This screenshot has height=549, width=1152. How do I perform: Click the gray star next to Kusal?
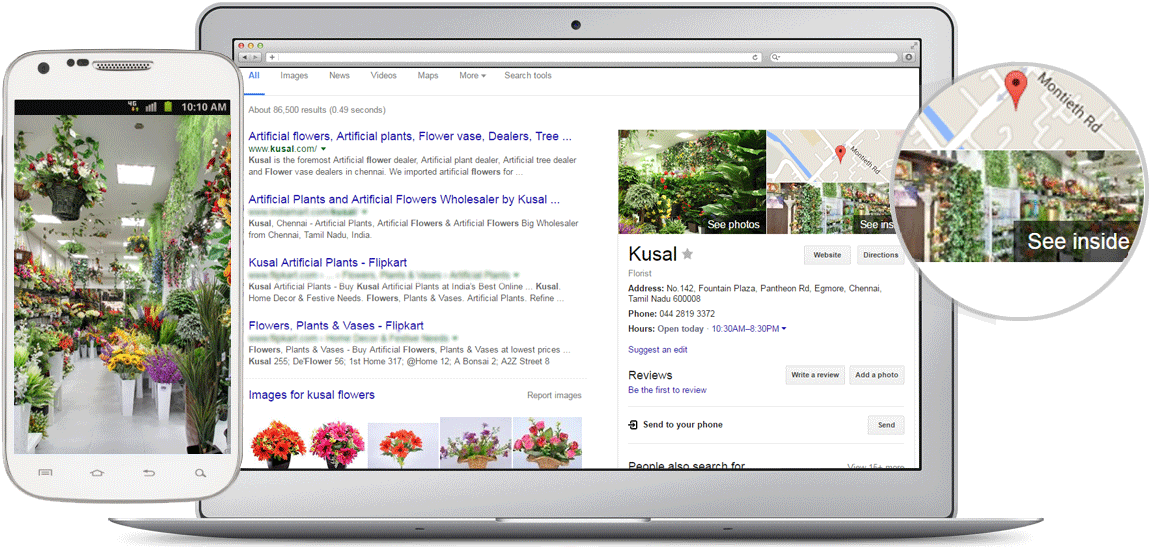[x=687, y=254]
